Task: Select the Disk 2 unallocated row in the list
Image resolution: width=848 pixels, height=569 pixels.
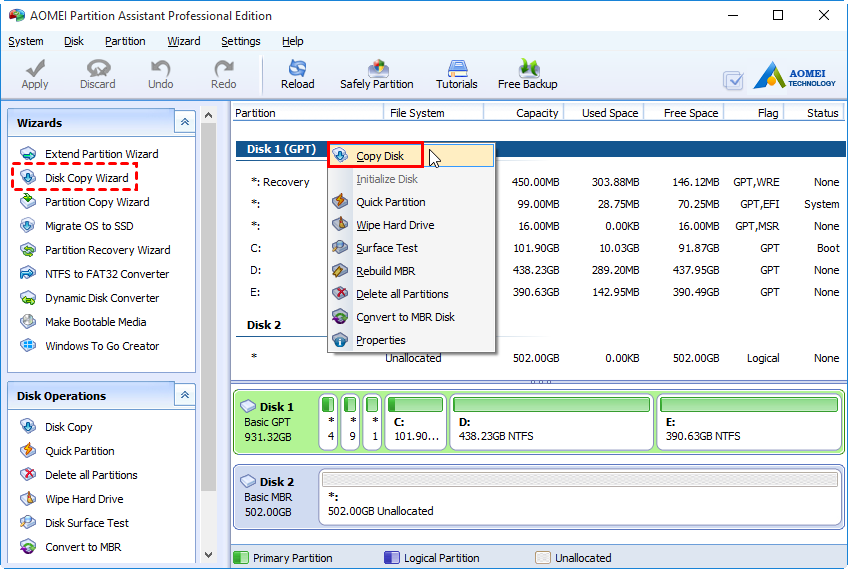Action: (x=540, y=358)
